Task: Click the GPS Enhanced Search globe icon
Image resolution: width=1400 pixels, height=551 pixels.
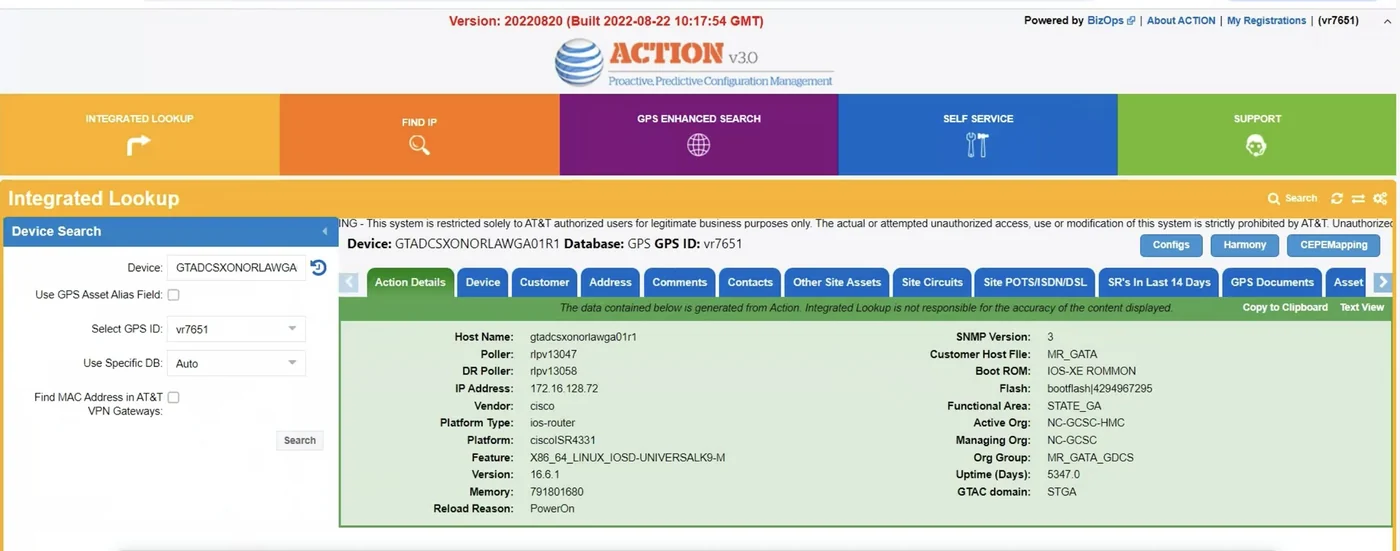Action: [699, 145]
